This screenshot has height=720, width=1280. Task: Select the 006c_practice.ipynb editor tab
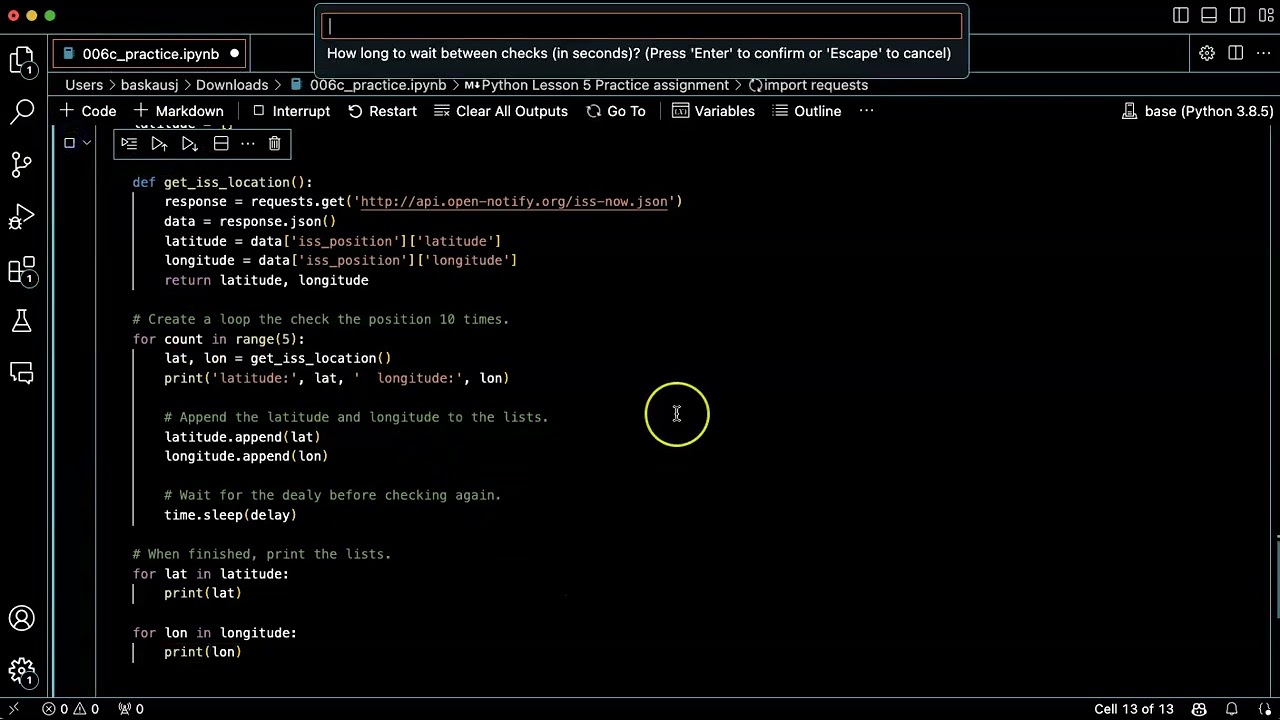(150, 54)
